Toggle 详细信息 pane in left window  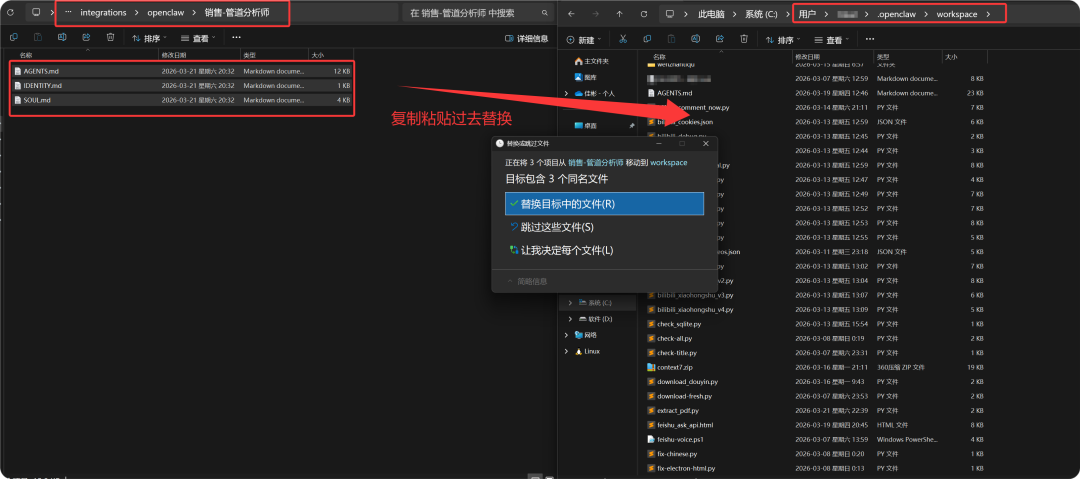point(527,39)
